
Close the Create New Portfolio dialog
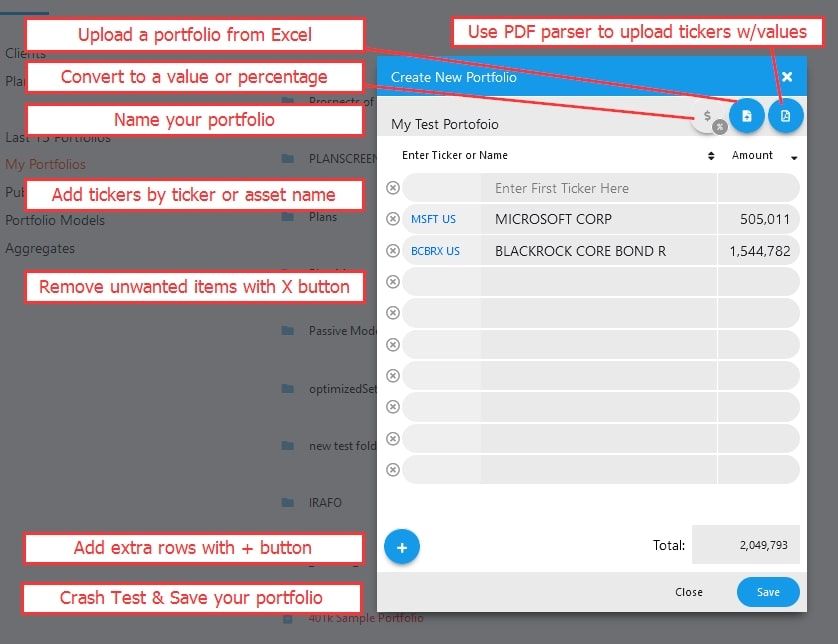tap(787, 77)
